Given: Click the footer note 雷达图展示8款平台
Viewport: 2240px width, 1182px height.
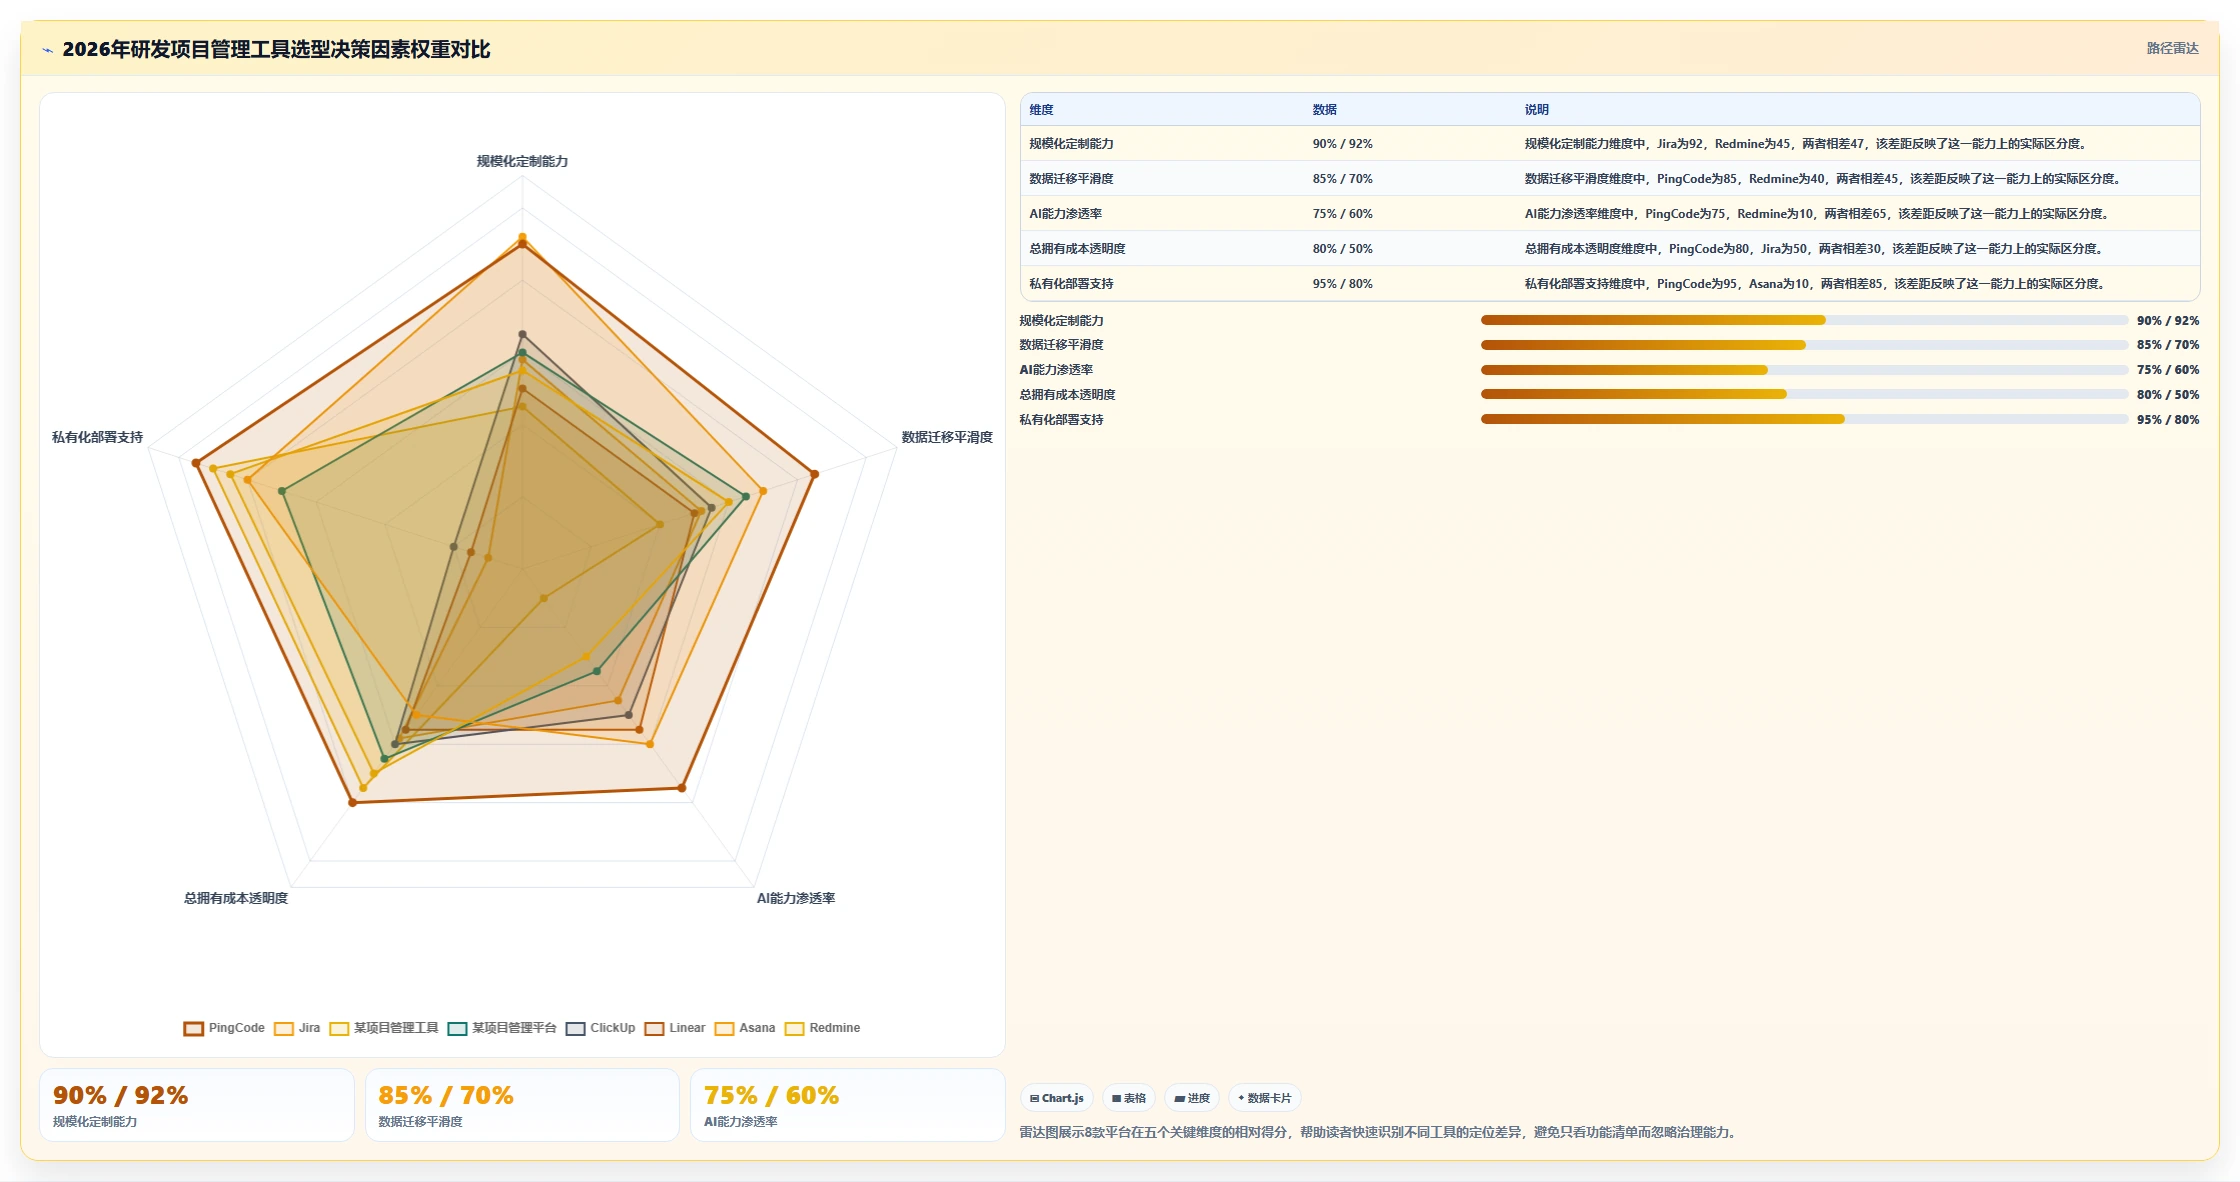Looking at the screenshot, I should pos(1380,1132).
